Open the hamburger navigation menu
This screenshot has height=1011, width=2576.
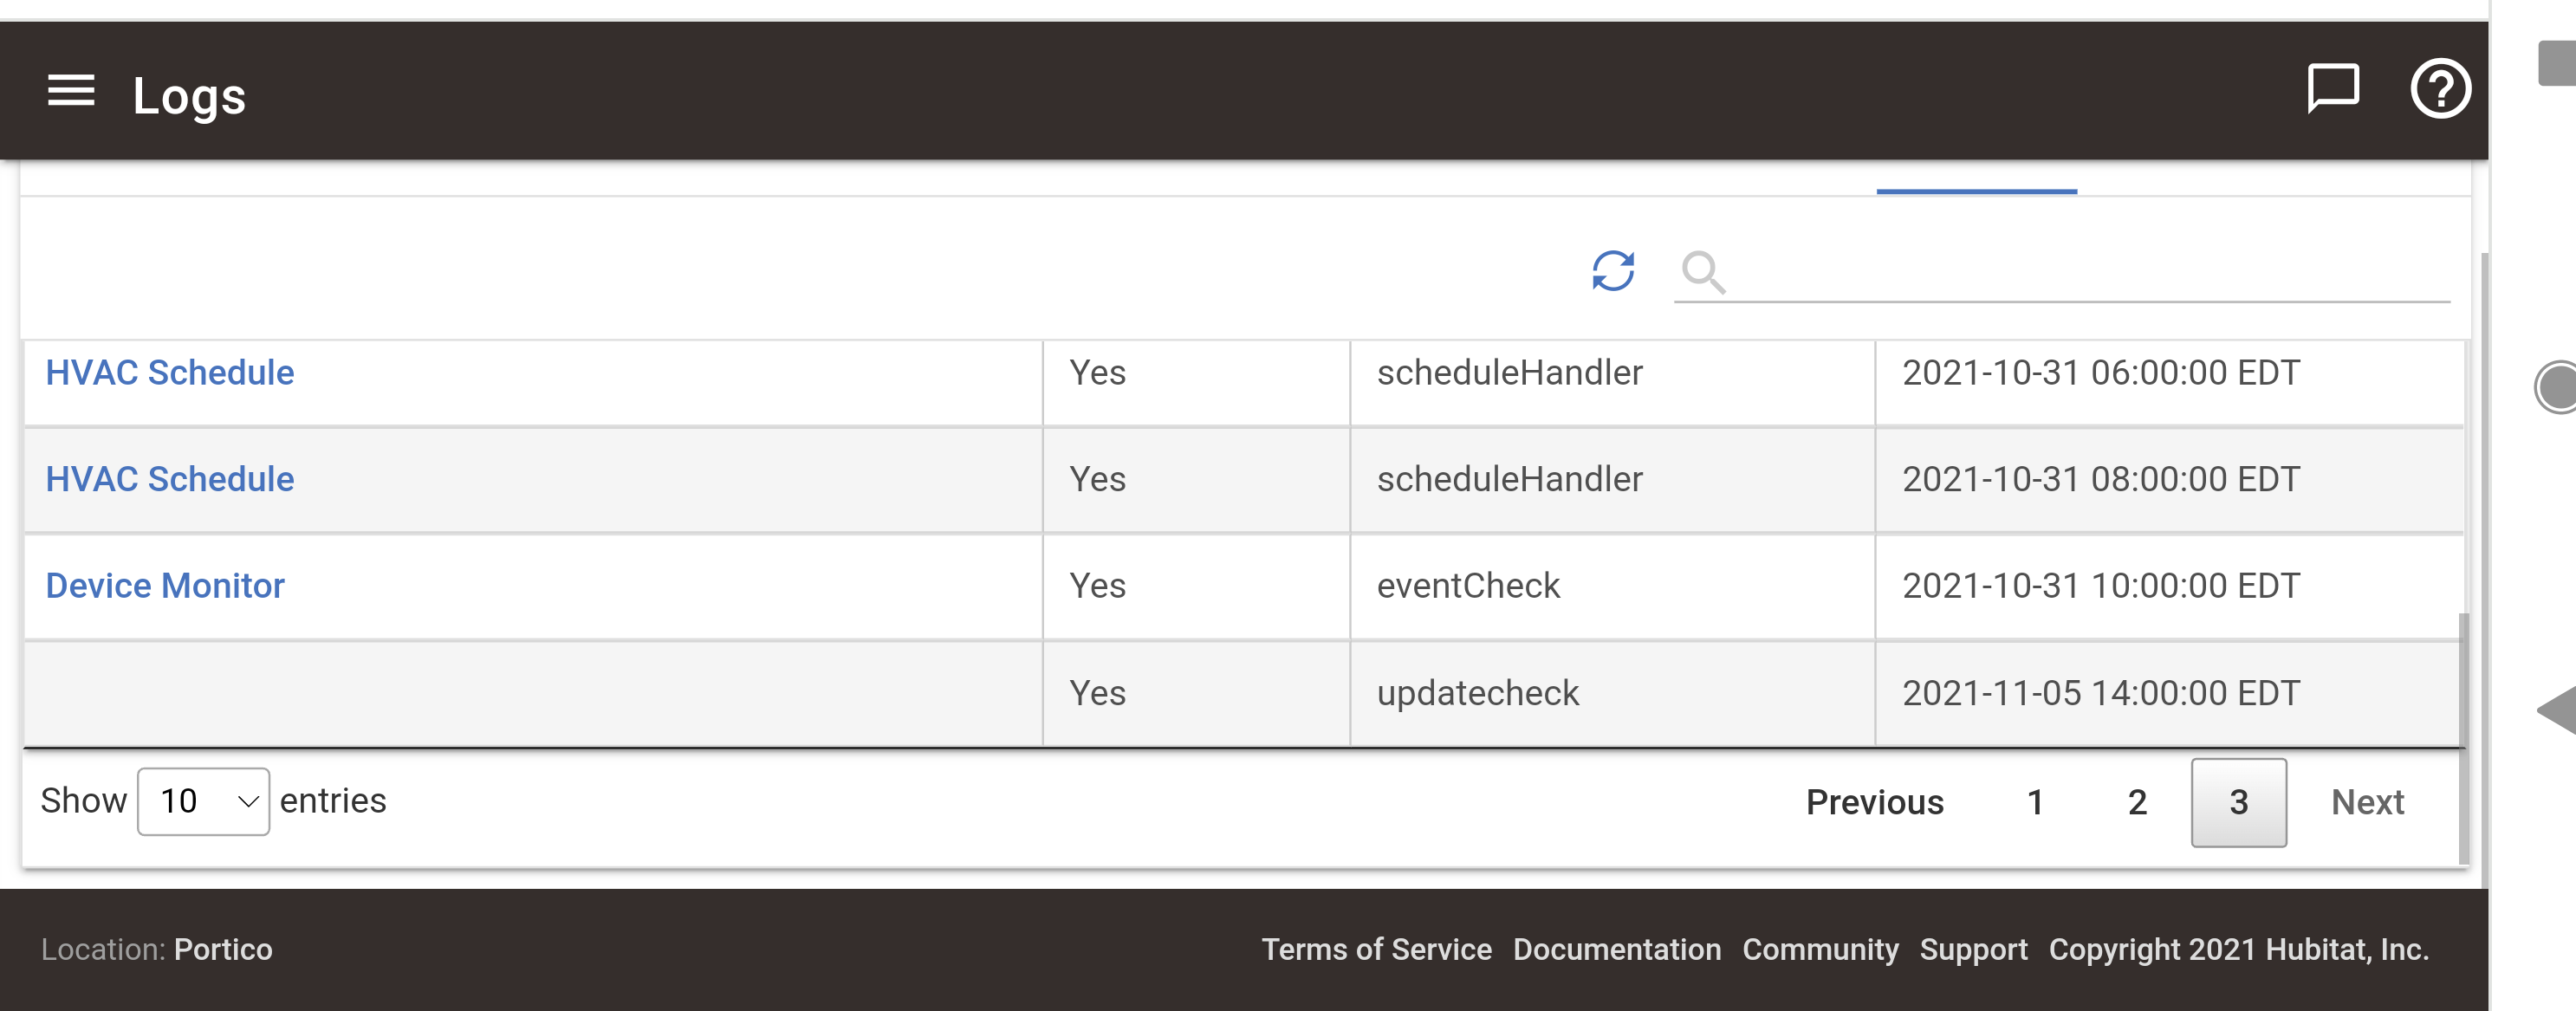(x=71, y=91)
